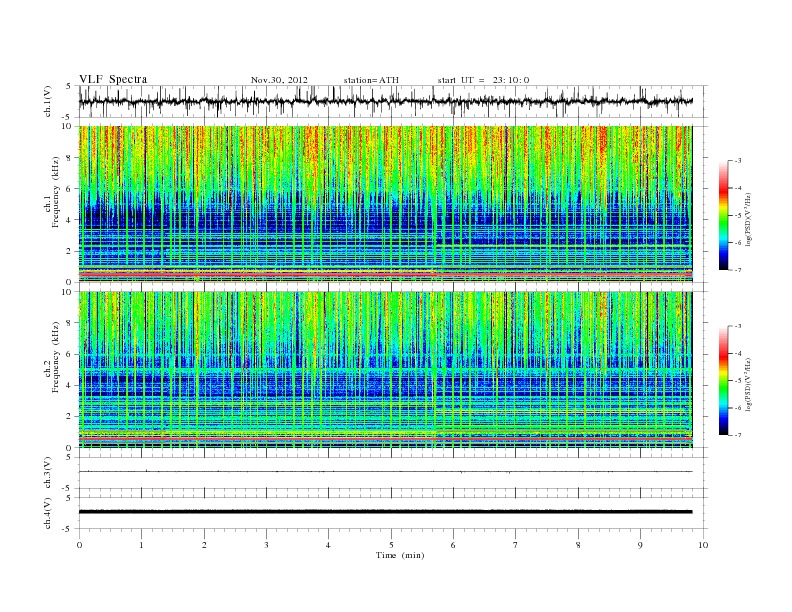Screen dimensions: 792x612
Task: Click the "5" tick on the time axis
Action: [x=391, y=545]
